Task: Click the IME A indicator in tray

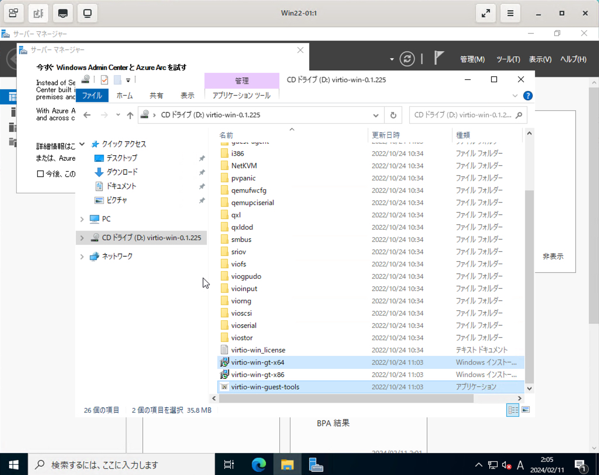Action: click(x=520, y=465)
